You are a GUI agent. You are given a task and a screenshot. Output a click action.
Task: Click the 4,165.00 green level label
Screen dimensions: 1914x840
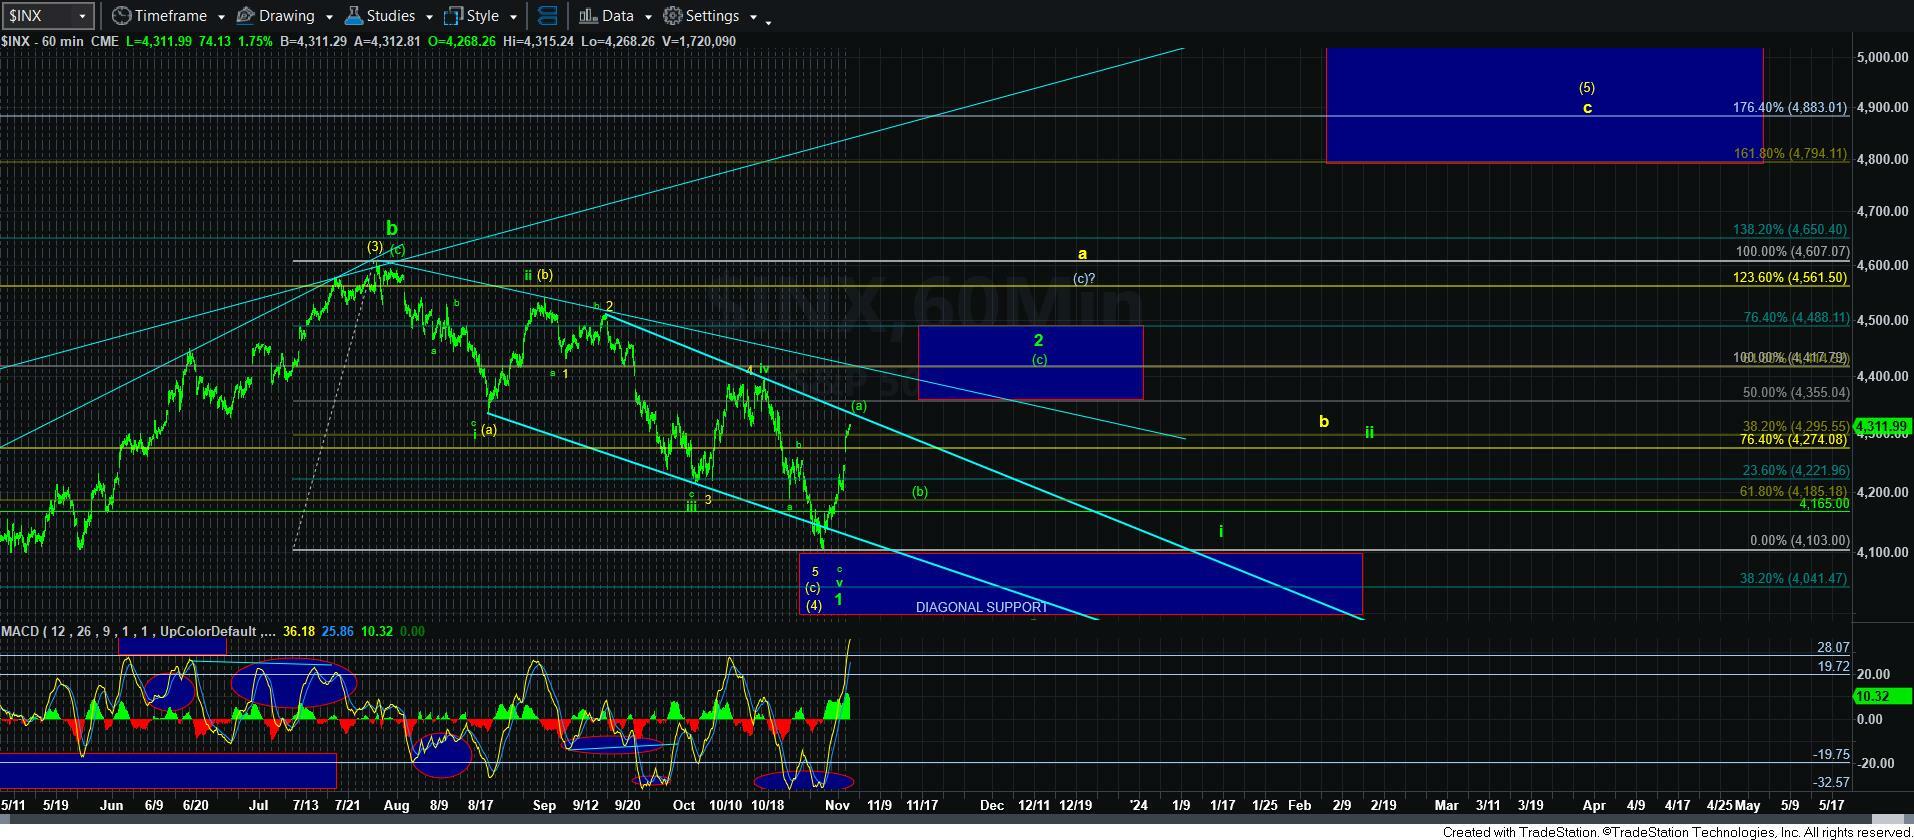[x=1824, y=504]
